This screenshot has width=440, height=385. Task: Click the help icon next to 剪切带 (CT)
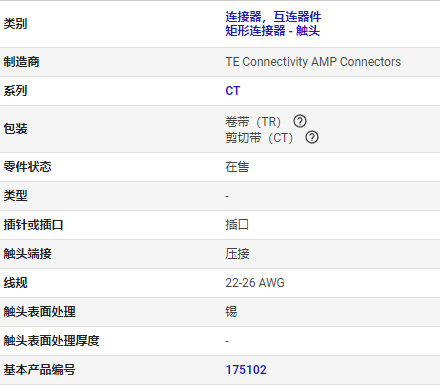coord(312,137)
